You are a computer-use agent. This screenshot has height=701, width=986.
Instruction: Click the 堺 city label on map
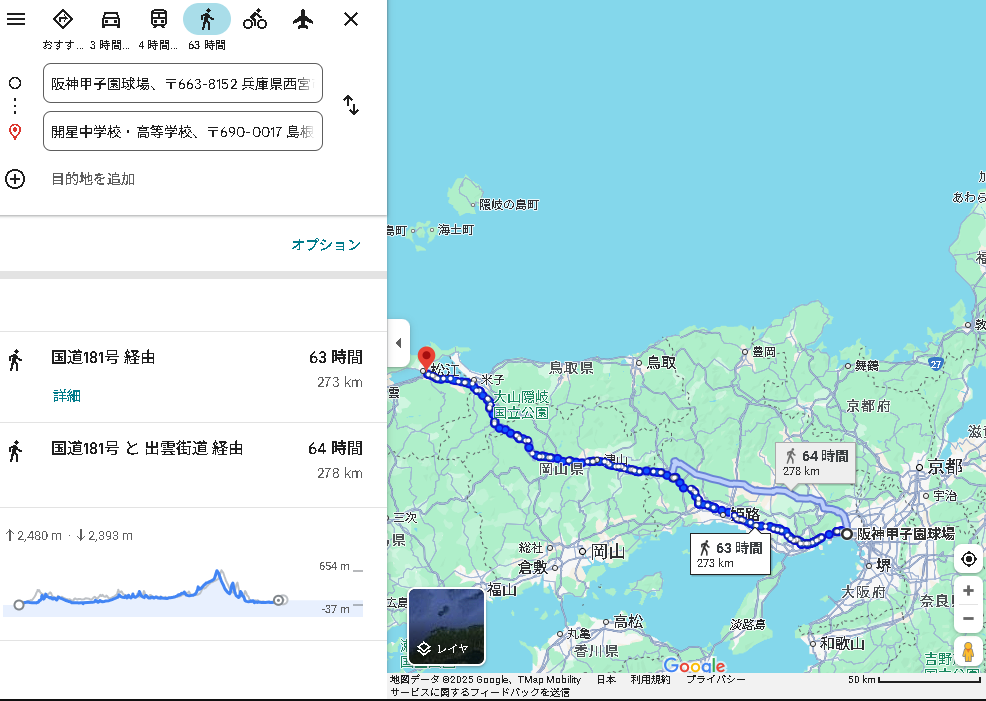point(884,565)
